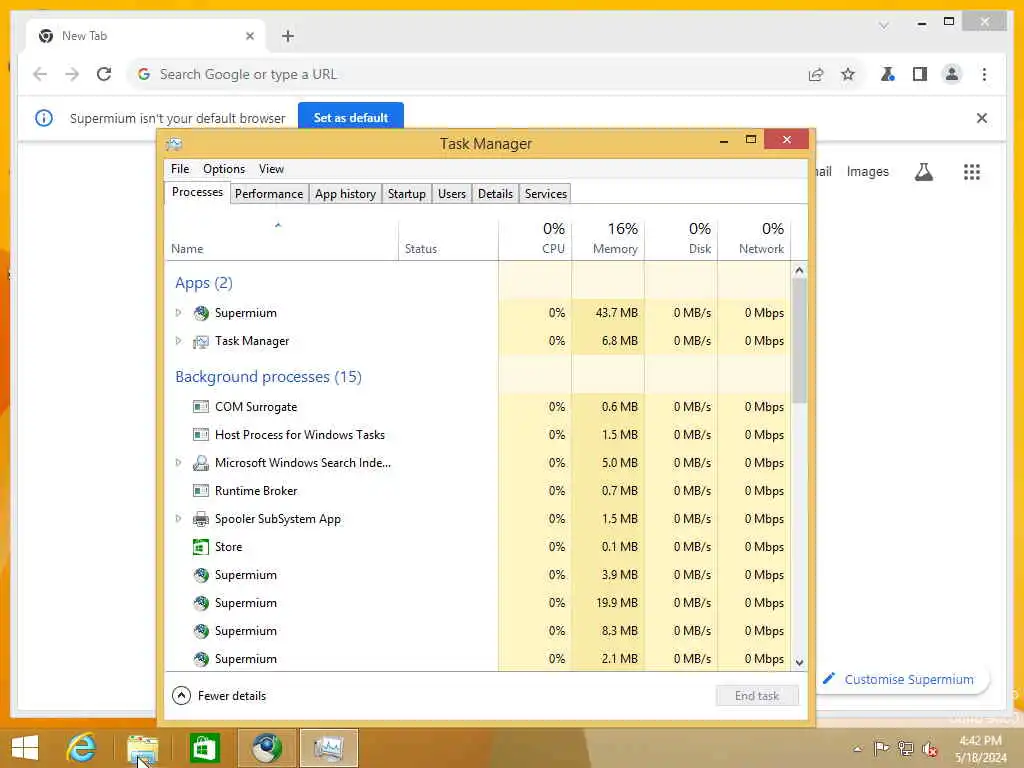This screenshot has height=768, width=1024.
Task: Bookmark this tab with the star icon
Action: (x=848, y=74)
